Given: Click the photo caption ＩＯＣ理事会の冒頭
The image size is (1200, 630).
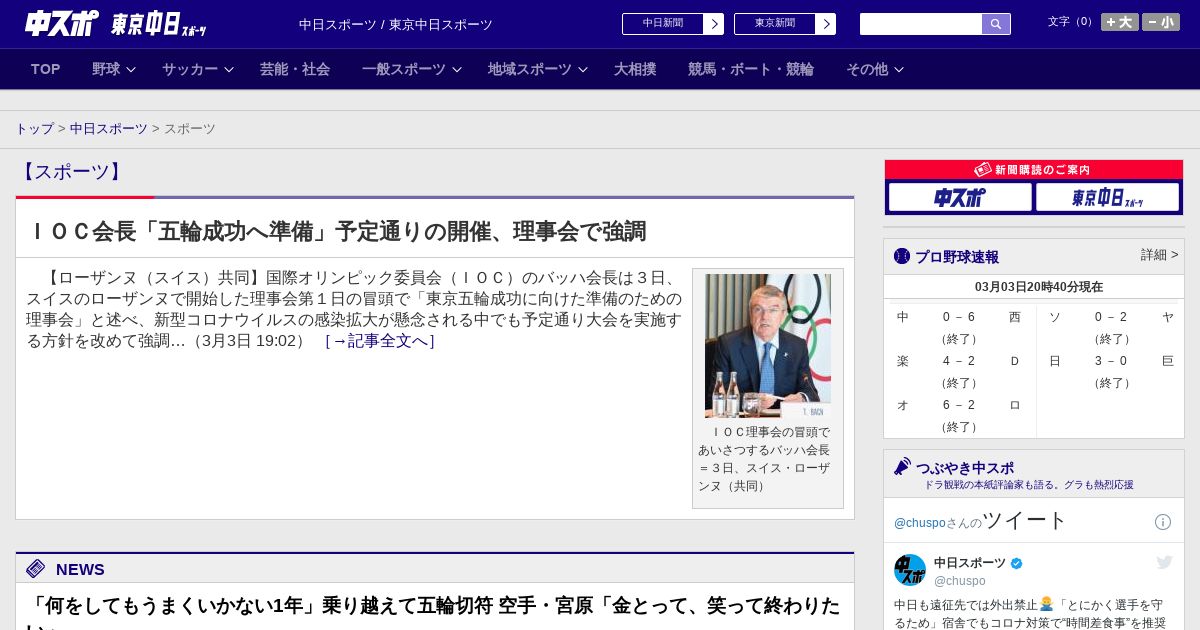Looking at the screenshot, I should click(764, 459).
